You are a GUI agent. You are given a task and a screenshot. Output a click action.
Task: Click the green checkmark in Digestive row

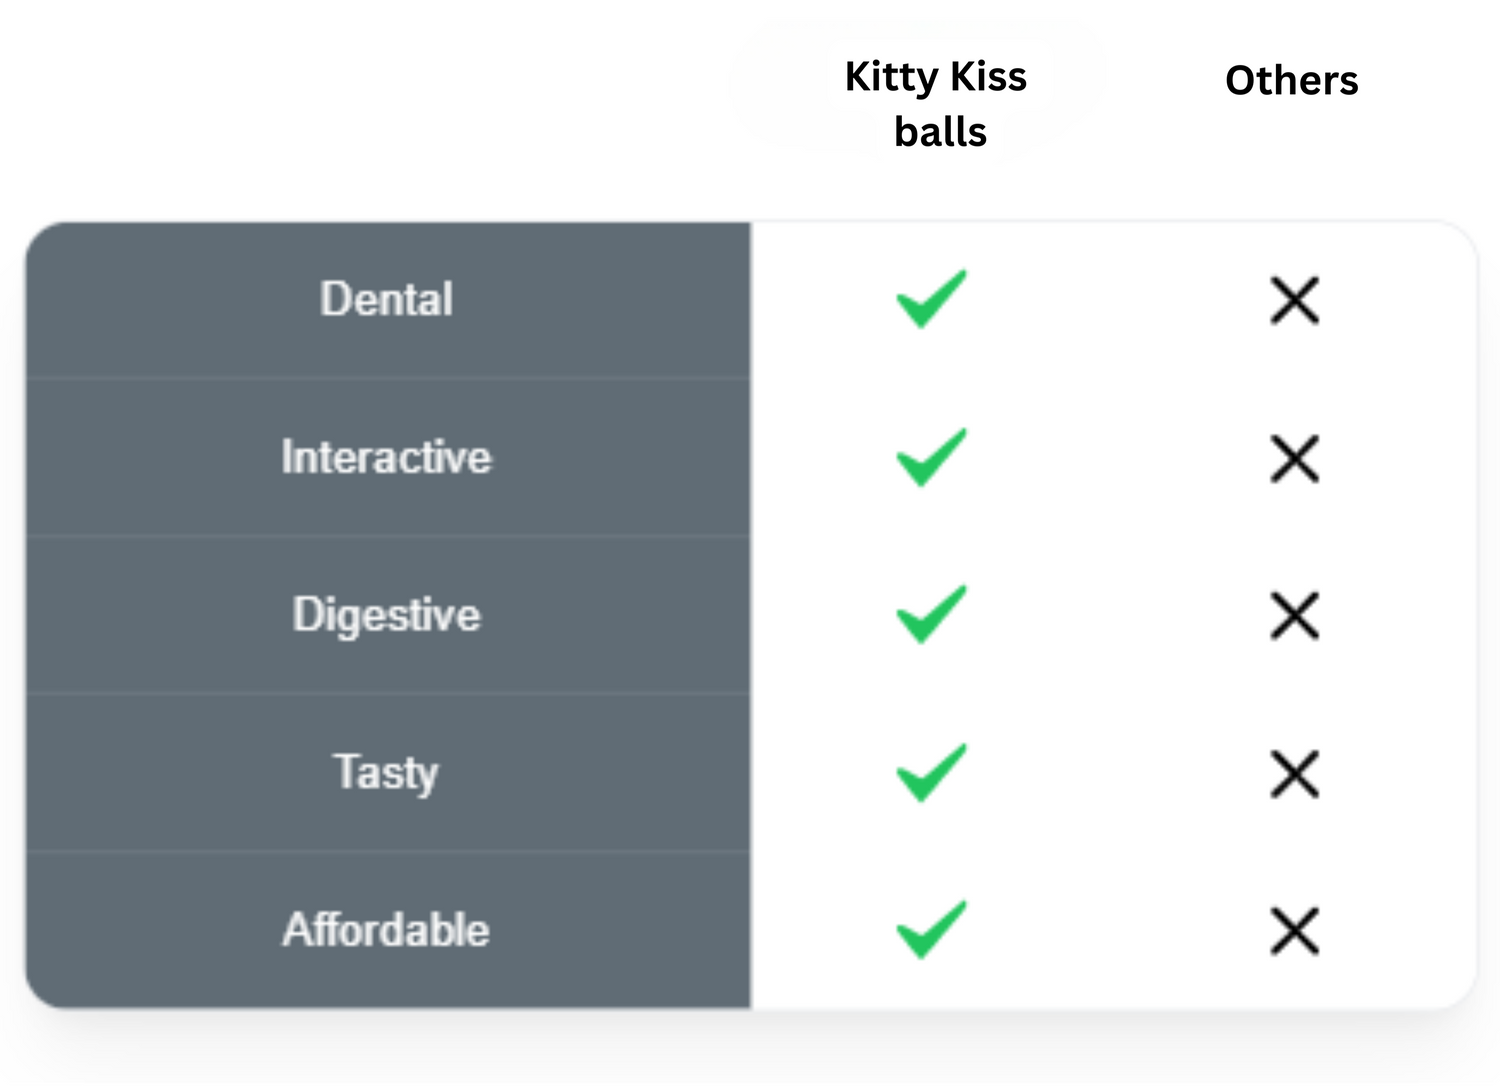click(x=931, y=614)
